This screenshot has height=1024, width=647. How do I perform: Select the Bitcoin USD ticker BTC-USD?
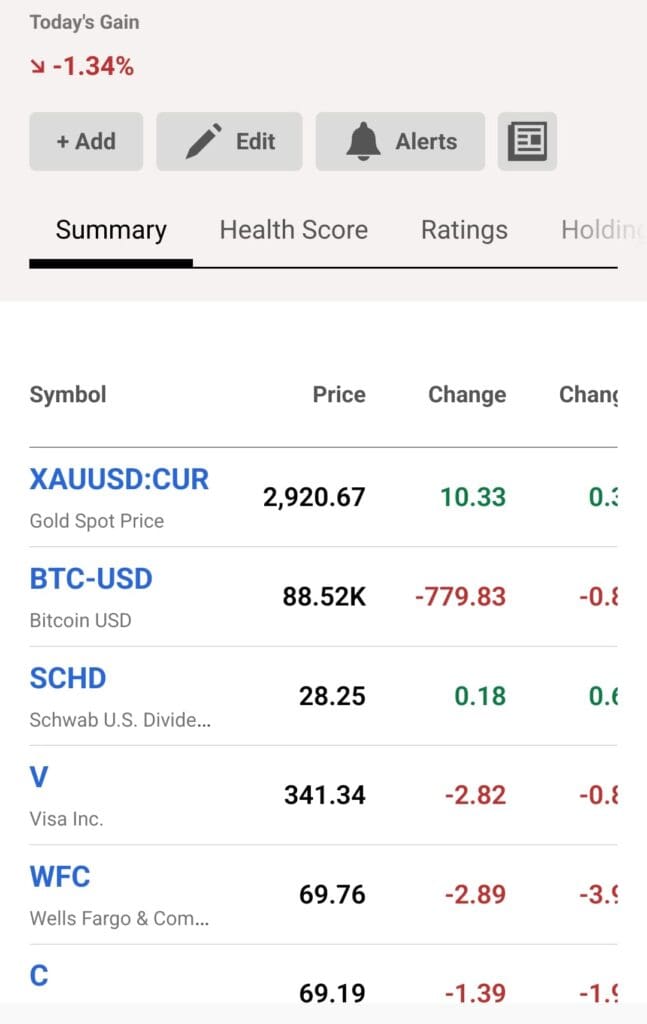pyautogui.click(x=91, y=579)
